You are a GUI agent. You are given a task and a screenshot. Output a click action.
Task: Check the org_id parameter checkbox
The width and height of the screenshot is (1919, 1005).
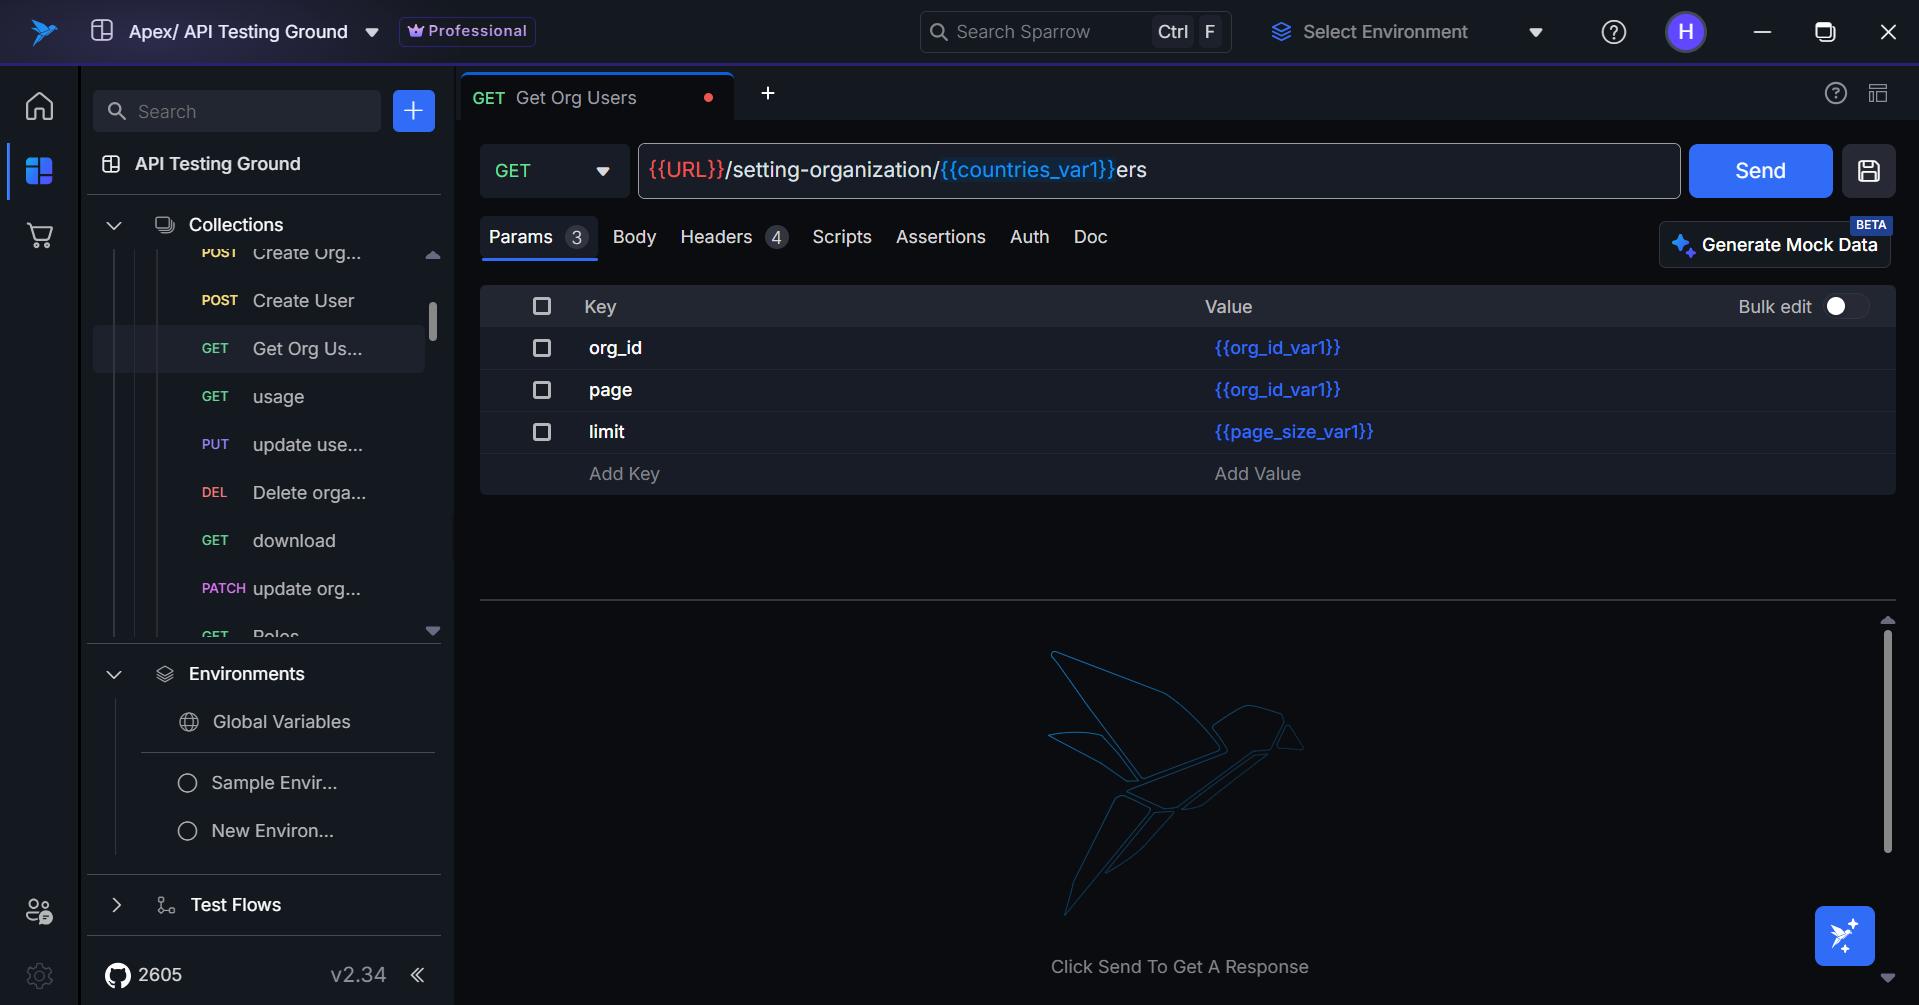[542, 348]
